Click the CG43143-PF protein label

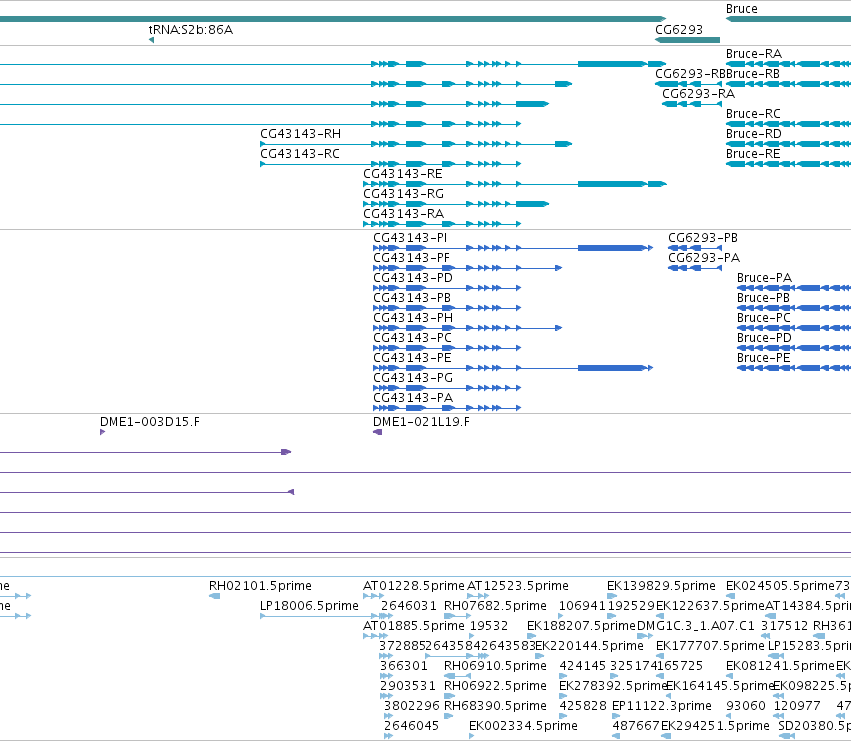(411, 258)
